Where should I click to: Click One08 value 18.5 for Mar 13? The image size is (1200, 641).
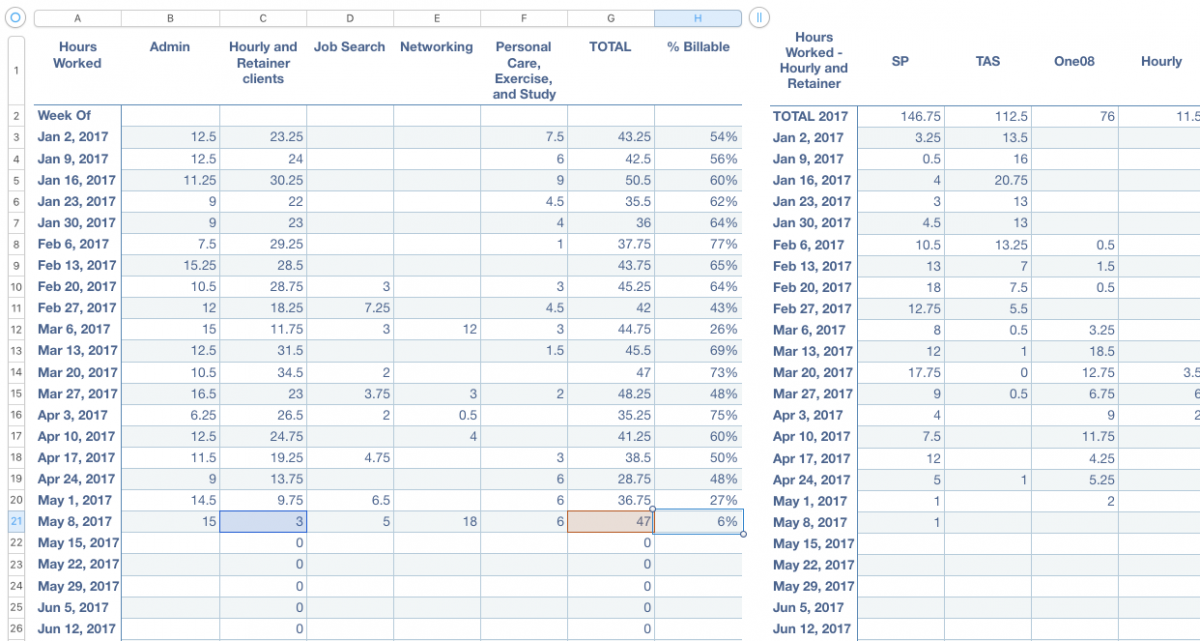1074,351
